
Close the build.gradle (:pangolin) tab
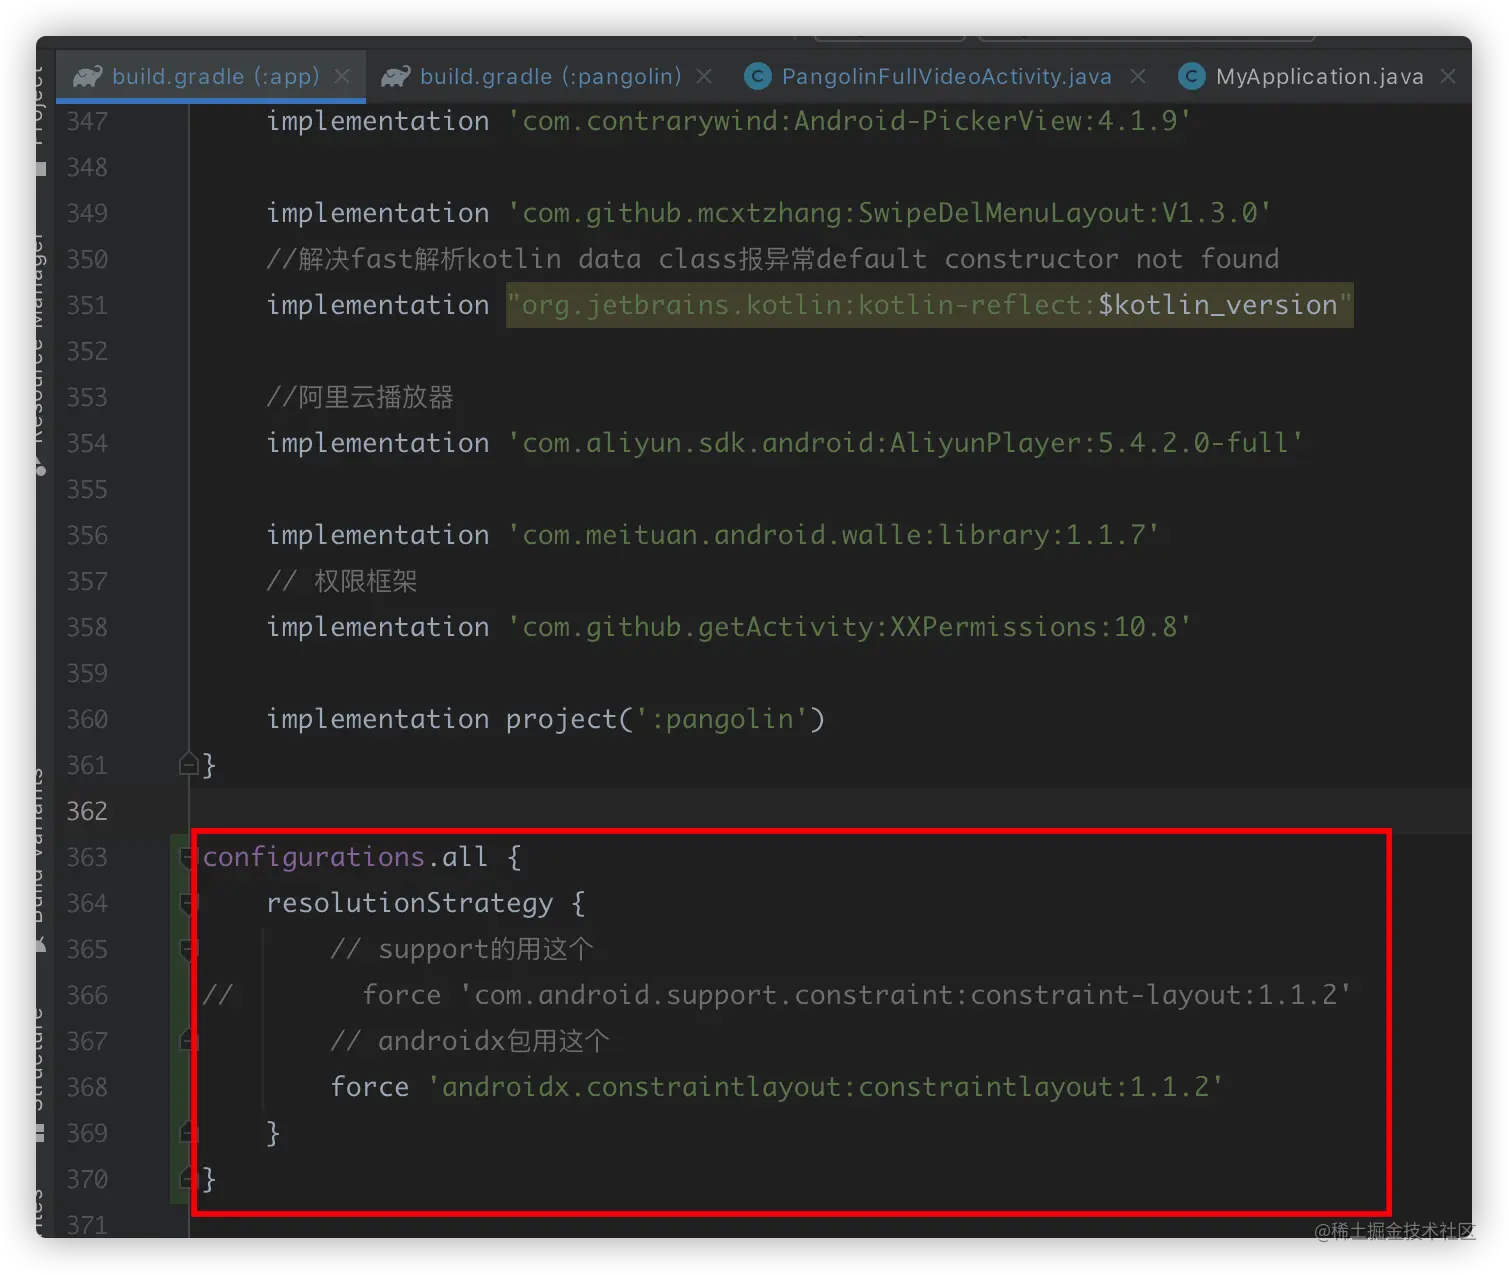[704, 76]
